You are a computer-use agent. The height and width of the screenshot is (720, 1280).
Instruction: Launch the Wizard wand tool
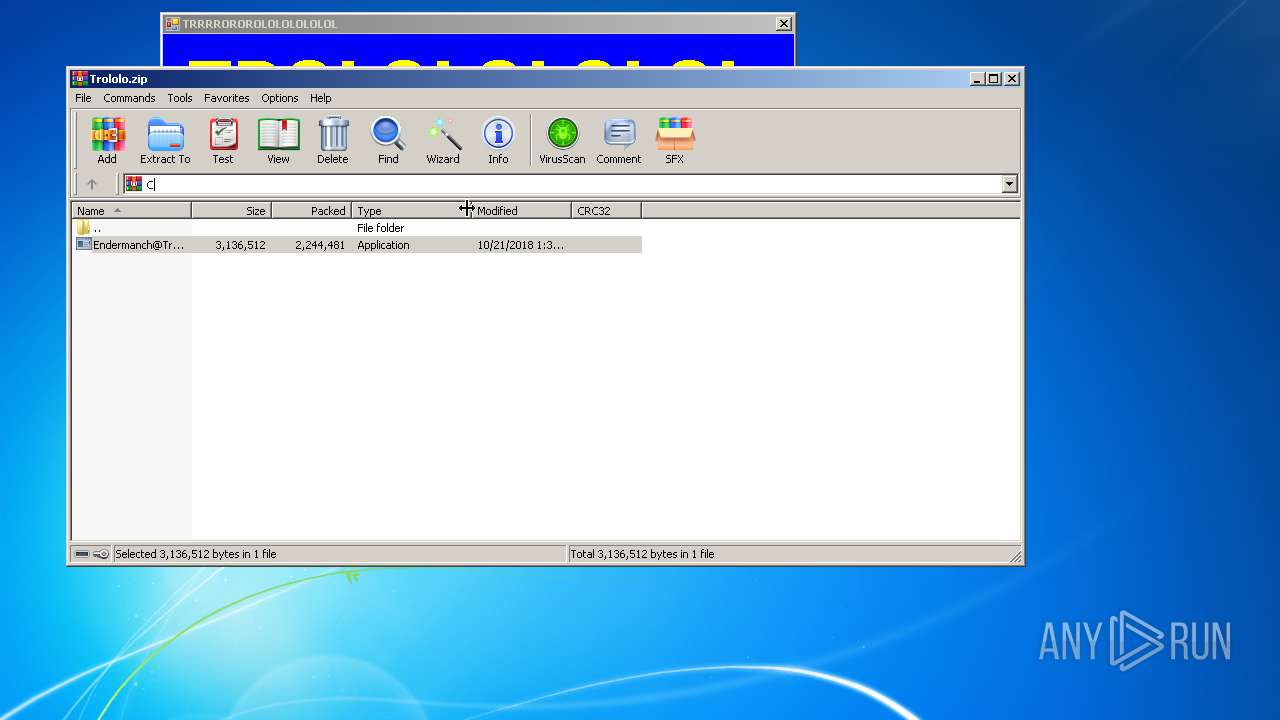[443, 140]
